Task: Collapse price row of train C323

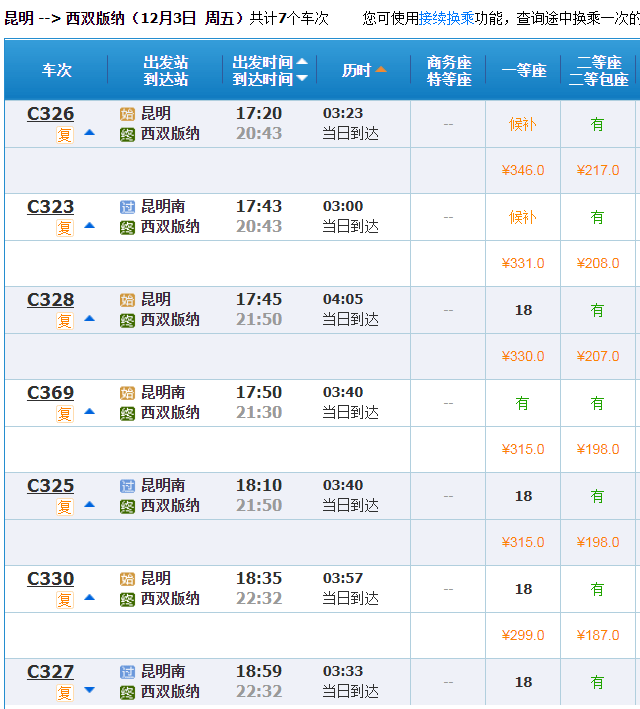Action: (x=90, y=225)
